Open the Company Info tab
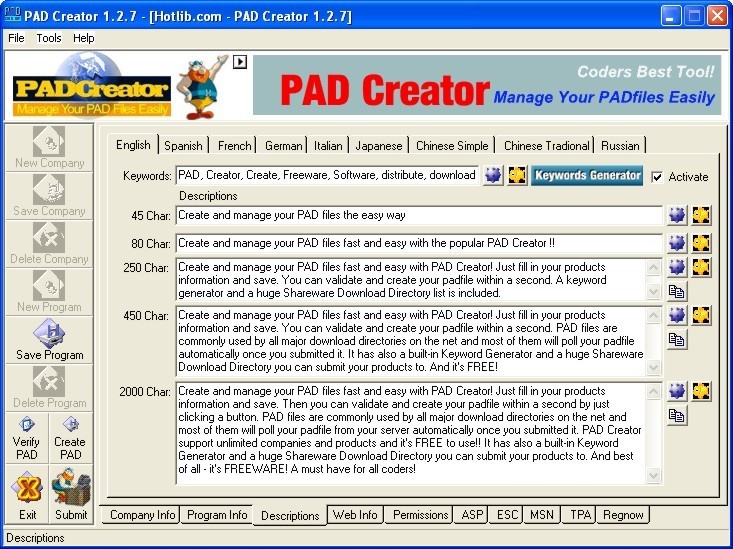733x549 pixels. point(142,515)
